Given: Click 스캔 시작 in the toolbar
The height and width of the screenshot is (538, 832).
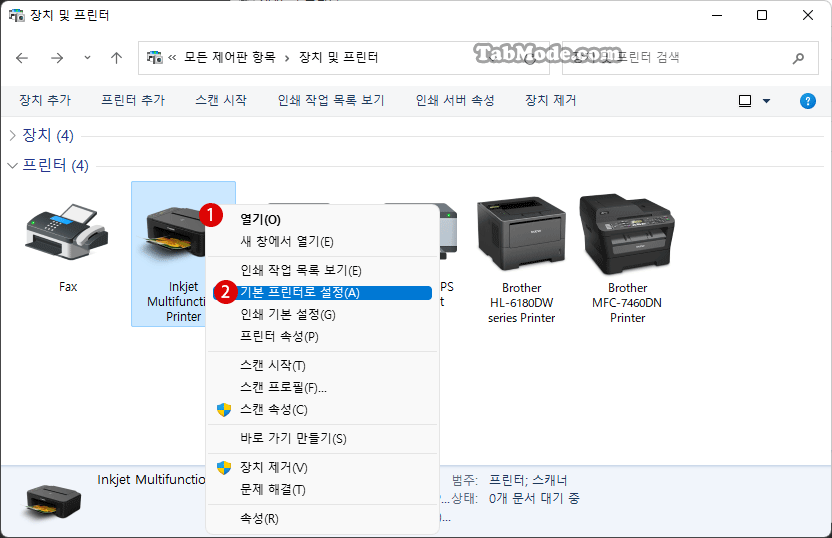Looking at the screenshot, I should pos(221,100).
